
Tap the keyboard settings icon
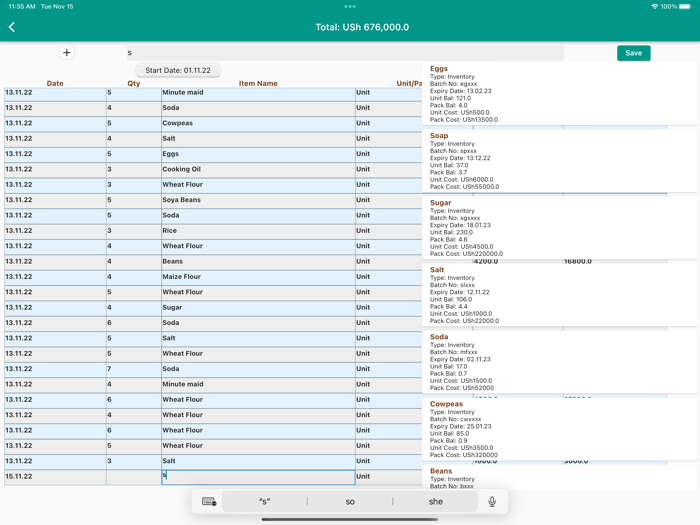click(x=209, y=501)
